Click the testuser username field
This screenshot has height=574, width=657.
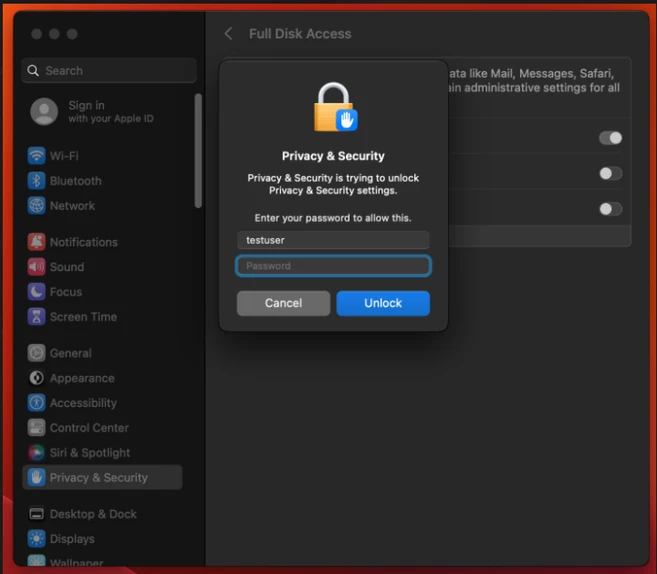click(333, 240)
